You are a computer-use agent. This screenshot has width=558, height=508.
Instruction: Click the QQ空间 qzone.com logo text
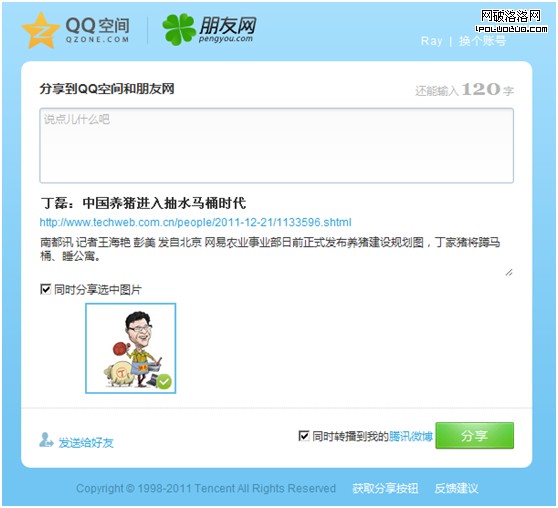point(97,30)
